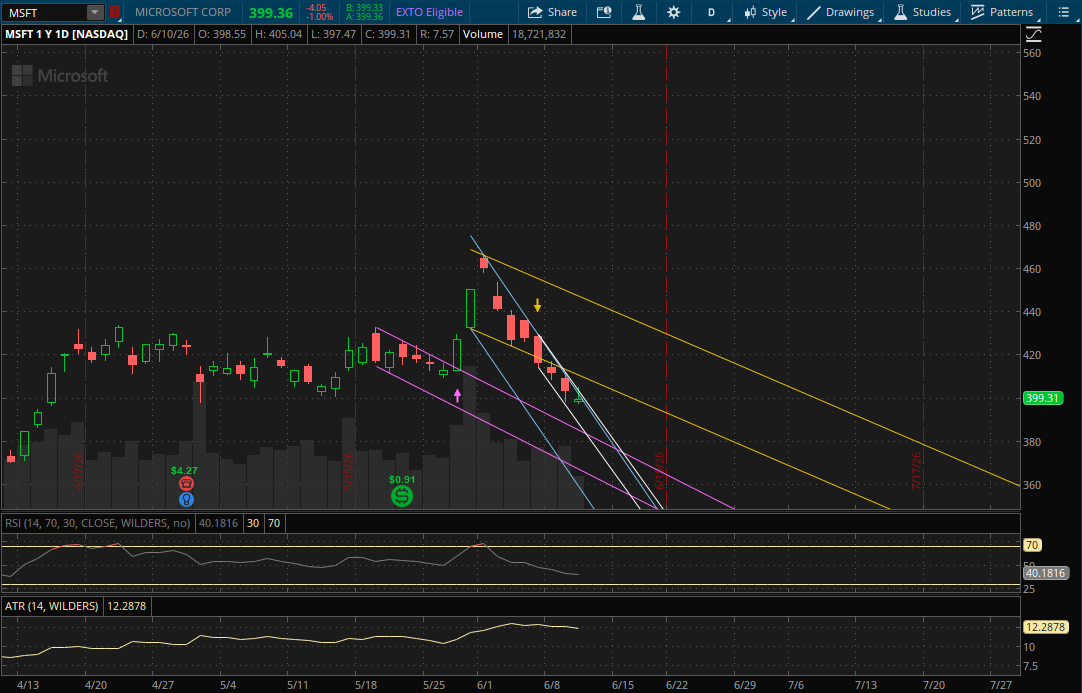Click the last price 399.36
The height and width of the screenshot is (693, 1082).
(x=270, y=13)
